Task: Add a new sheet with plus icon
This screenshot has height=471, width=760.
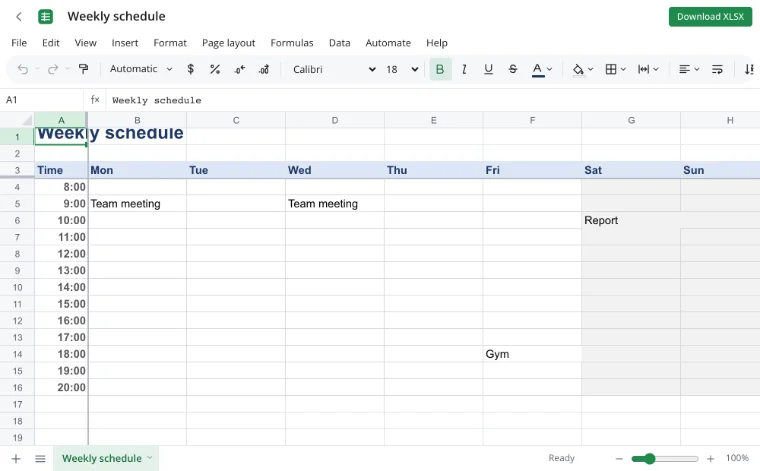Action: pyautogui.click(x=16, y=458)
